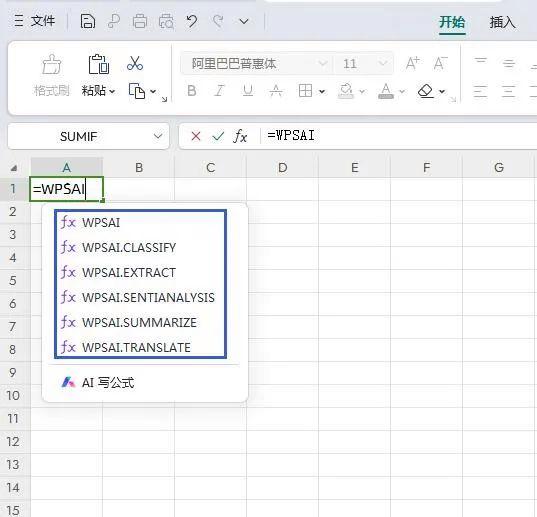Click the Save icon in quick toolbar
The height and width of the screenshot is (517, 537).
(88, 21)
